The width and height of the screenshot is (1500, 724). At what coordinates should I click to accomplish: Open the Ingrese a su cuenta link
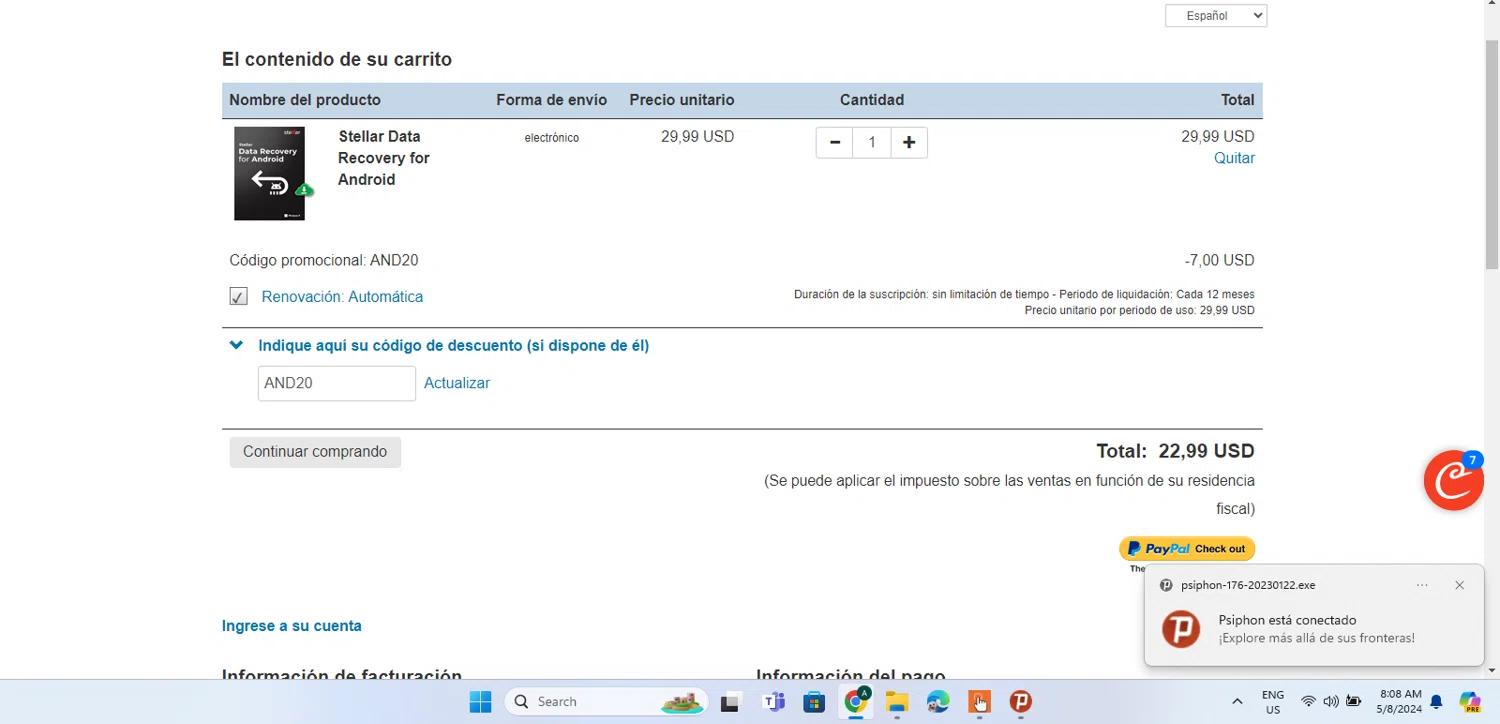tap(291, 626)
